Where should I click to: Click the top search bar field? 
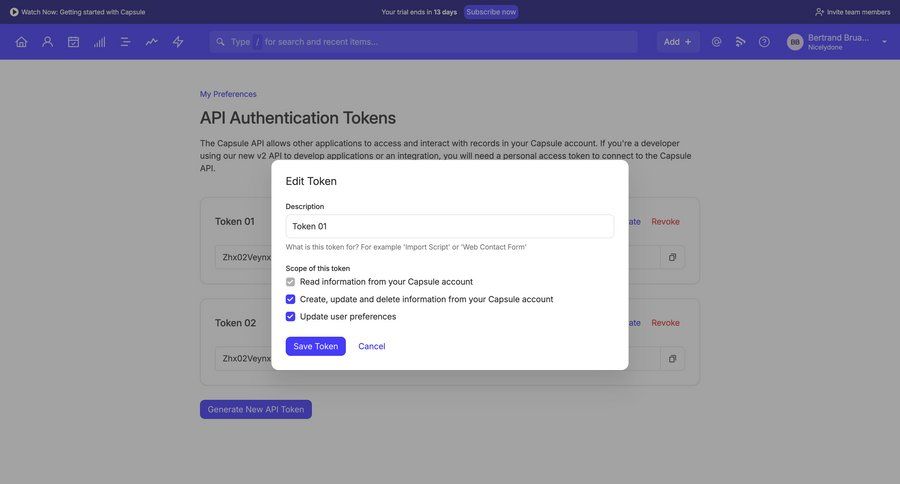(423, 42)
